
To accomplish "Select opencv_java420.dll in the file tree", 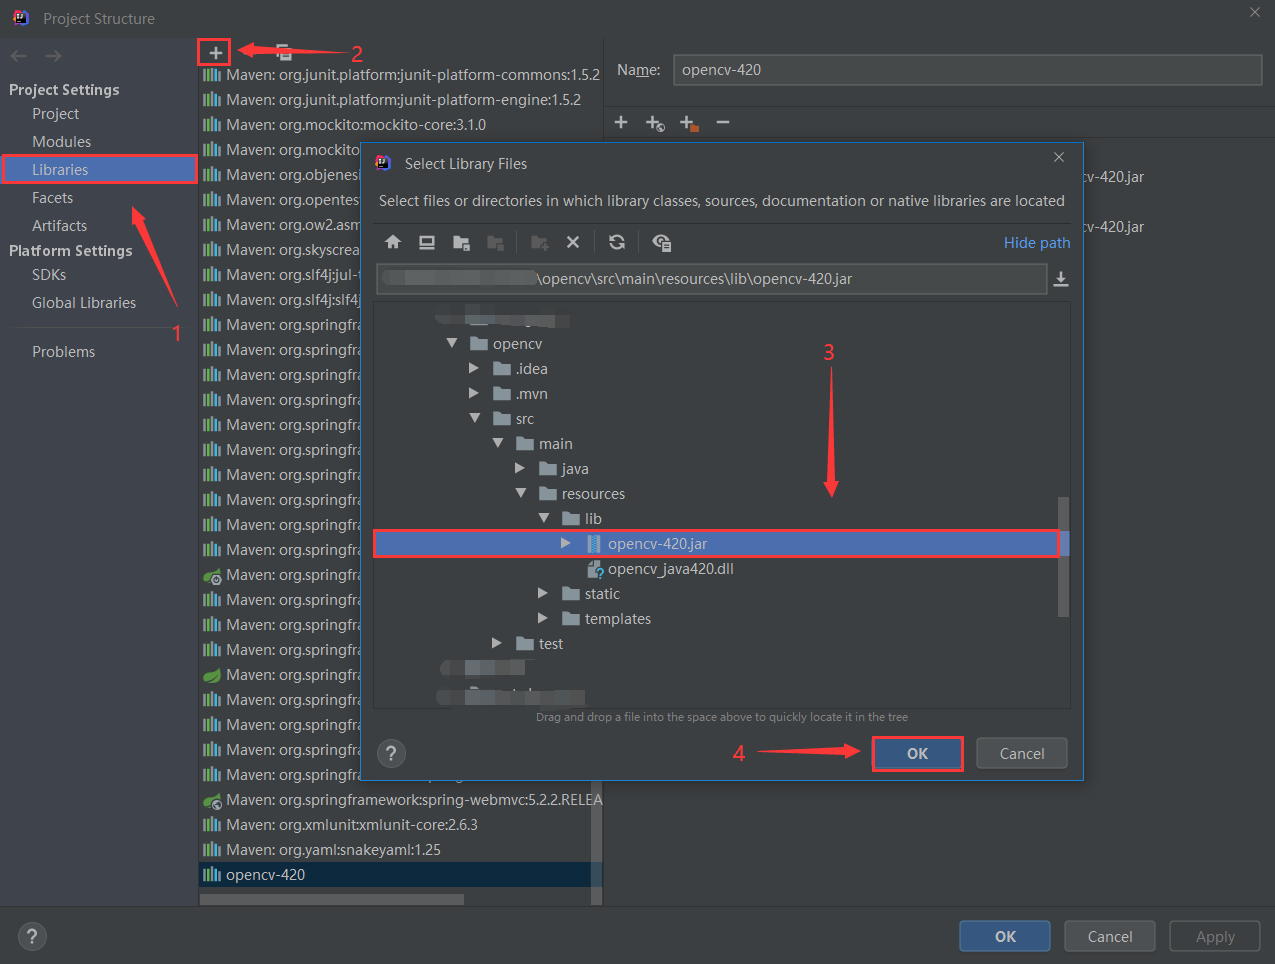I will coord(671,569).
